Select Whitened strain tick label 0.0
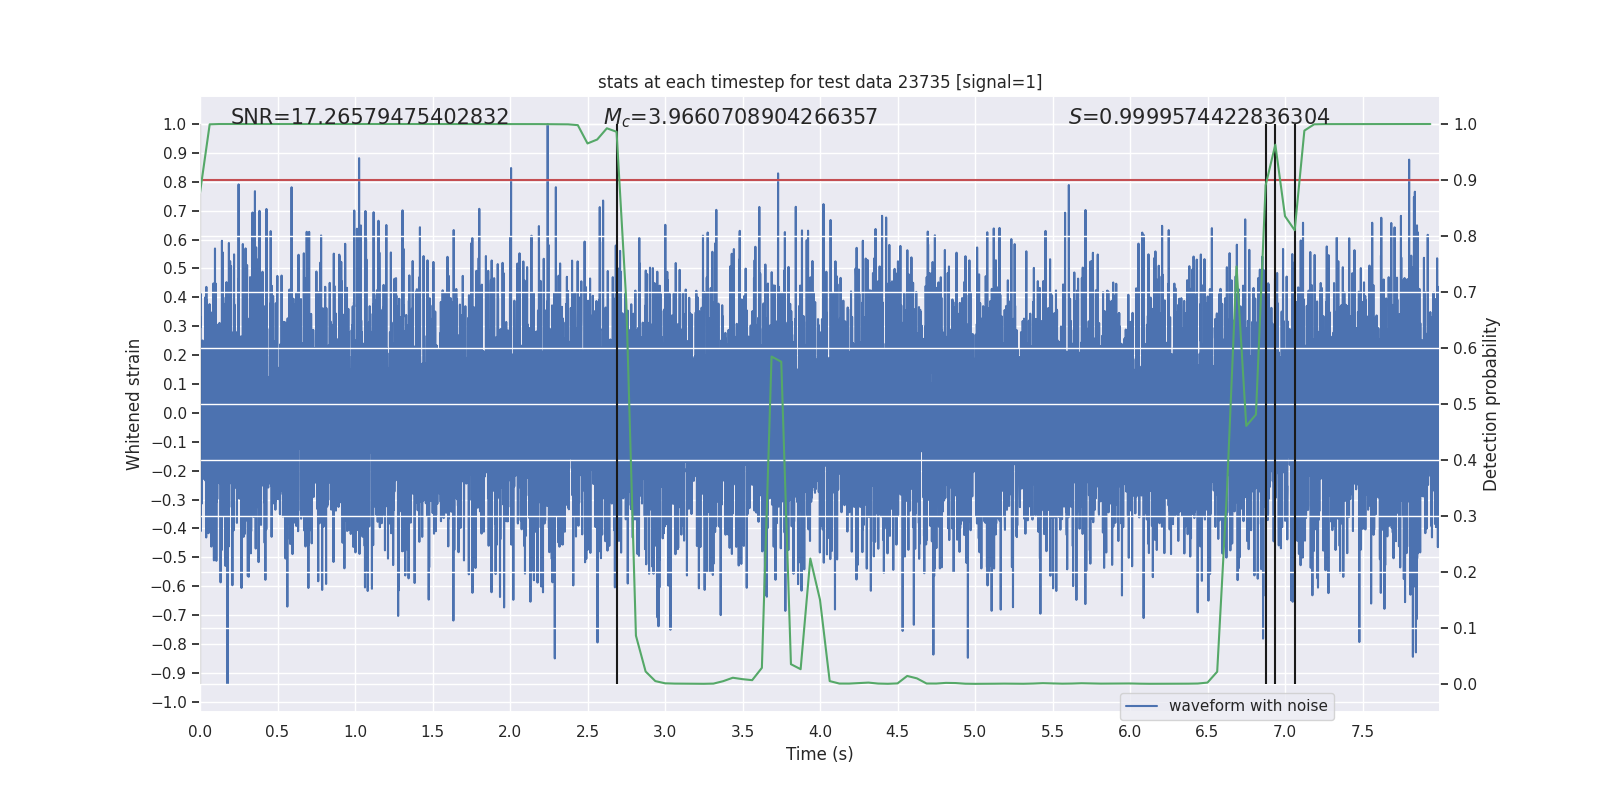1600x800 pixels. pyautogui.click(x=175, y=413)
